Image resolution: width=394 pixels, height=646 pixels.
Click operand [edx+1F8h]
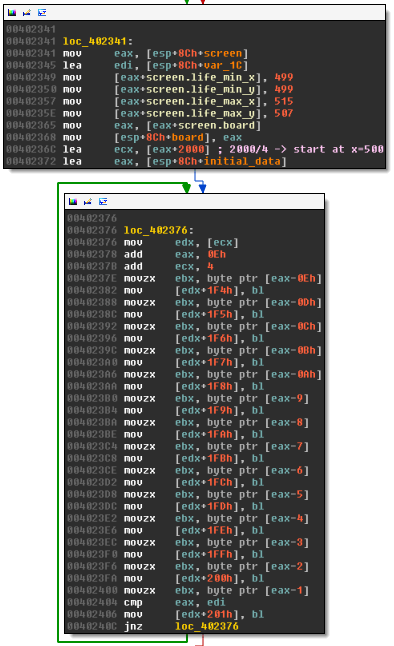click(x=206, y=386)
